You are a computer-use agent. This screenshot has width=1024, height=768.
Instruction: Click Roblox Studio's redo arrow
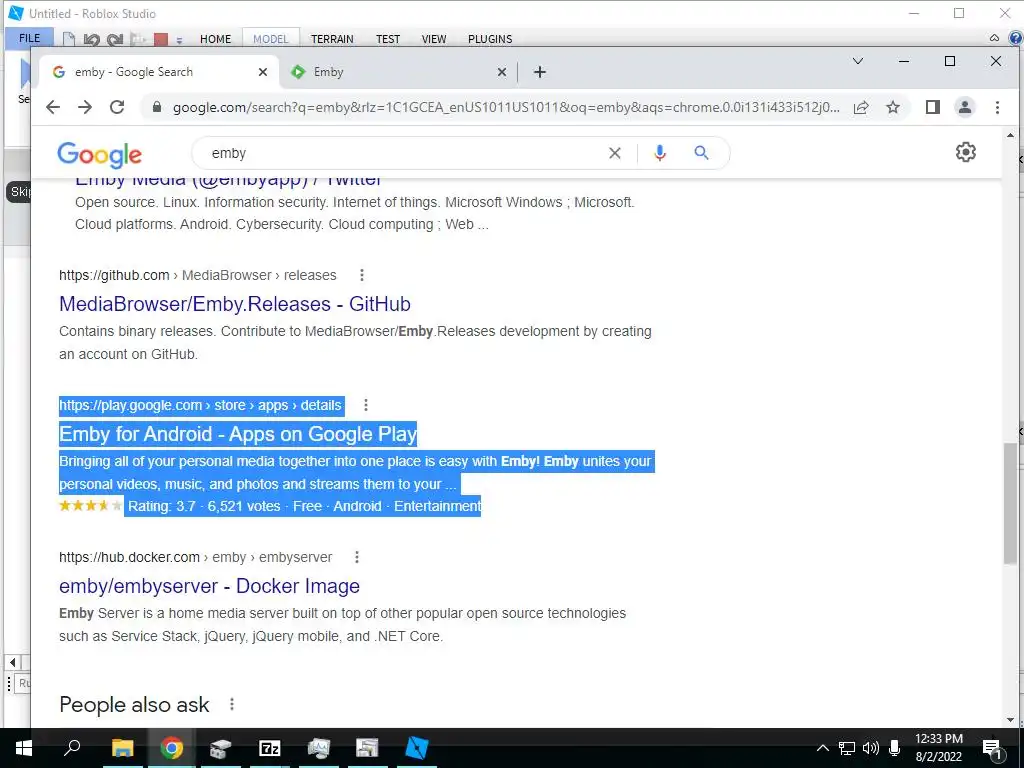(x=115, y=40)
